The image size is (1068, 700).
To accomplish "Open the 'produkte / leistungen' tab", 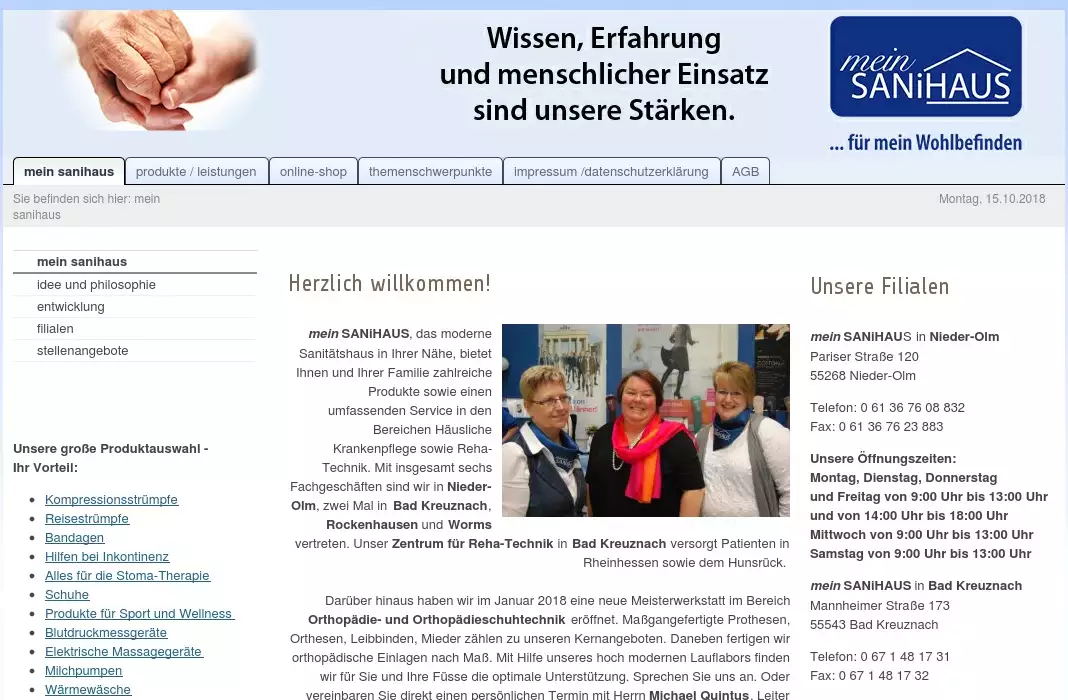I will pos(196,172).
